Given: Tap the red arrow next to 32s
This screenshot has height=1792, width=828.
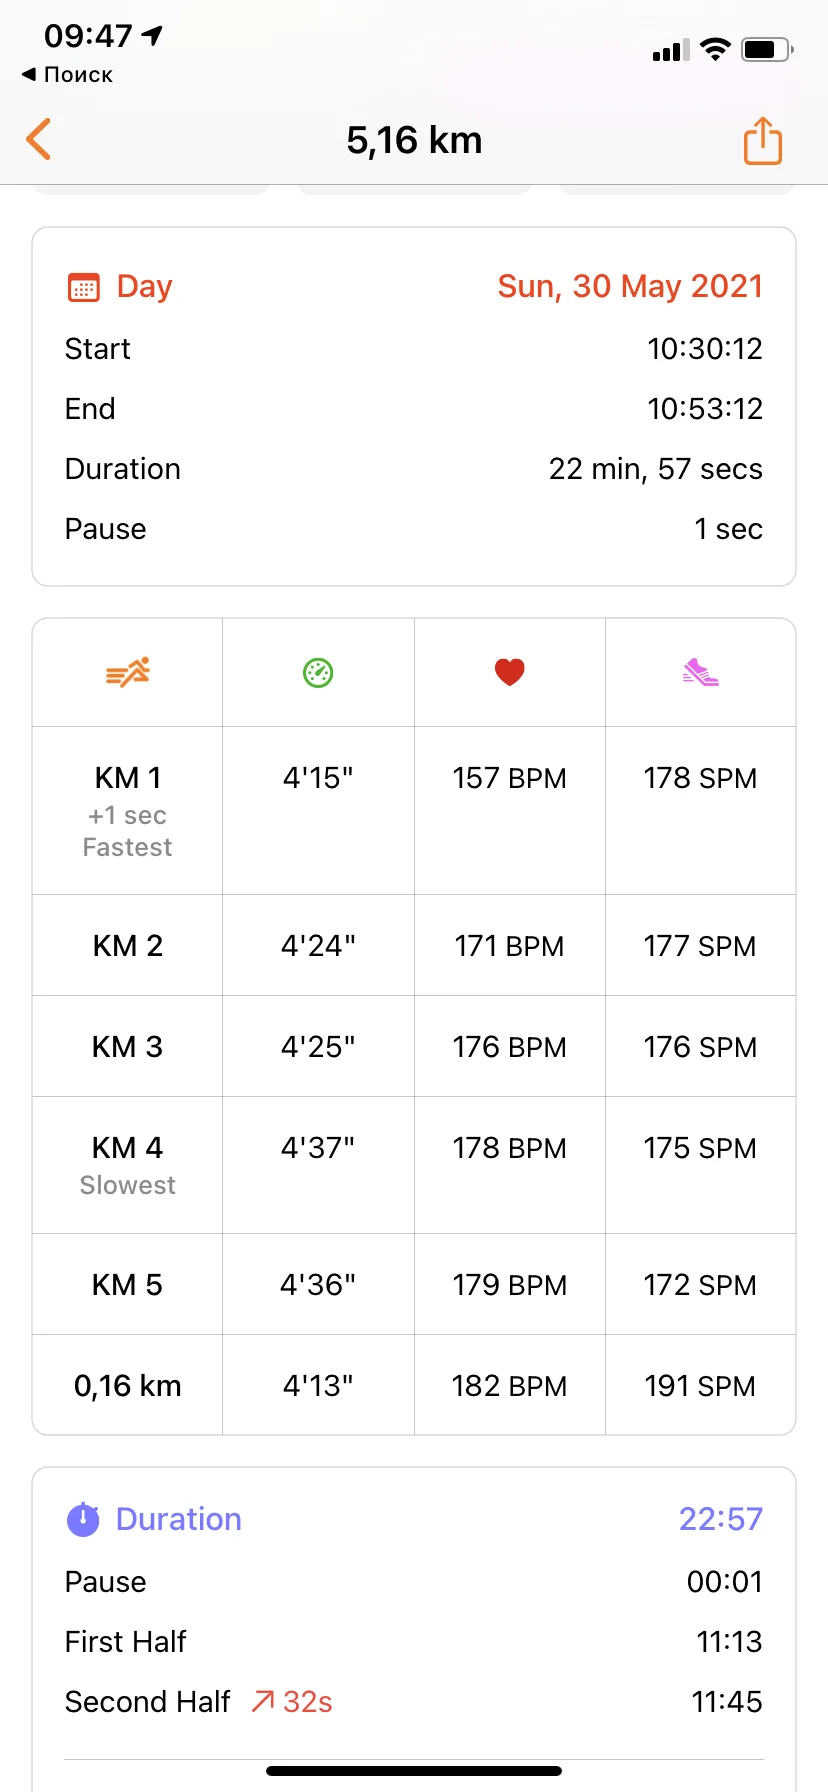Looking at the screenshot, I should point(263,1701).
